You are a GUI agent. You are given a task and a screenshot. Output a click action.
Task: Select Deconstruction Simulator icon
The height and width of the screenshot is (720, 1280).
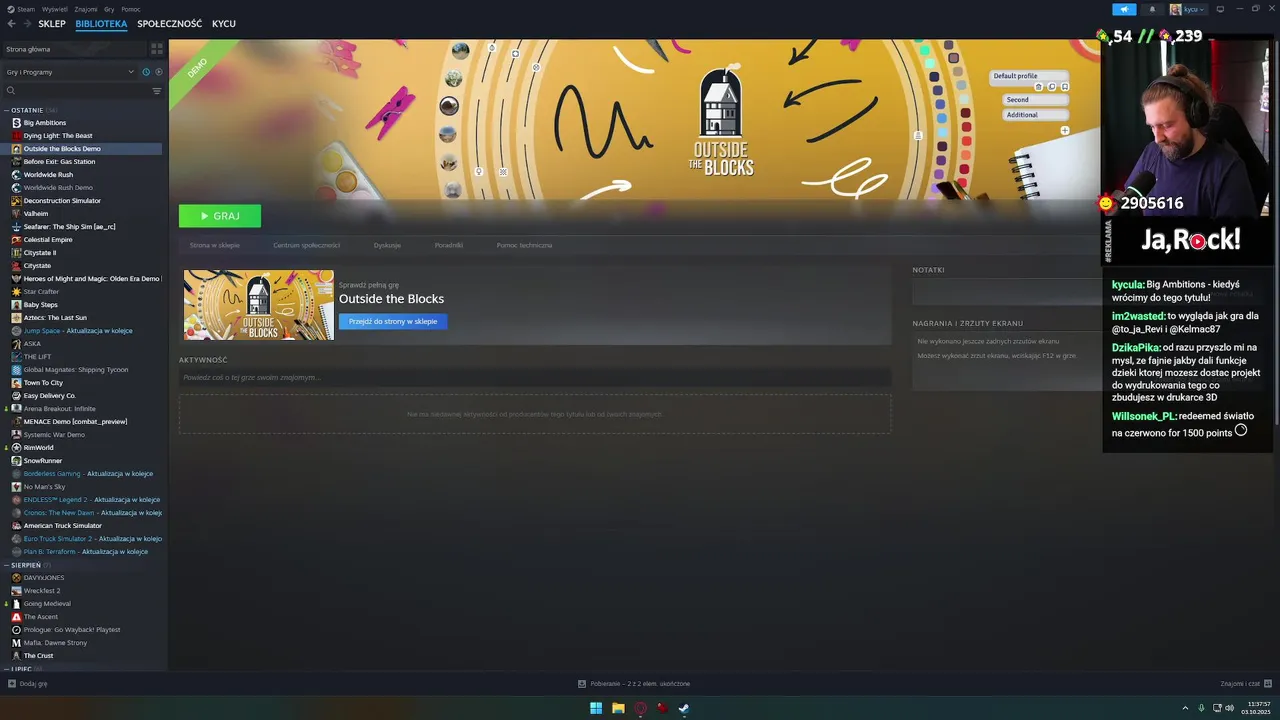click(x=16, y=201)
